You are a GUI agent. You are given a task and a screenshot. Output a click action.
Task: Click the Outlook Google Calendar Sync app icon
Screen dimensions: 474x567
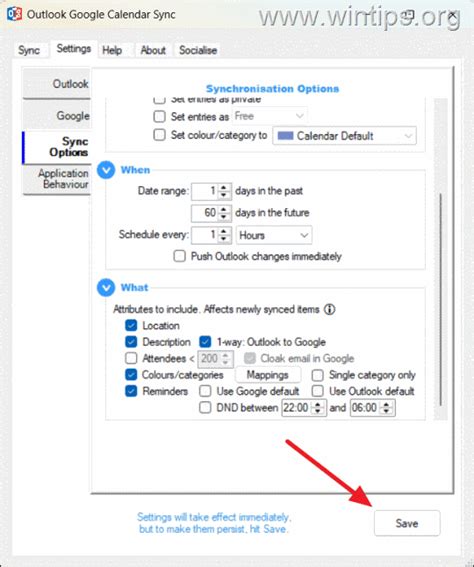click(14, 14)
